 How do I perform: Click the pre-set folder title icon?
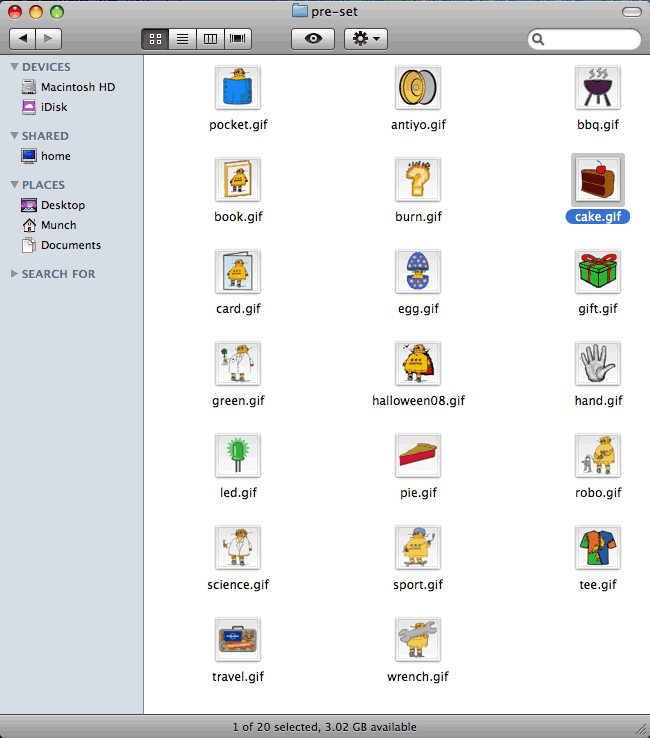[300, 11]
